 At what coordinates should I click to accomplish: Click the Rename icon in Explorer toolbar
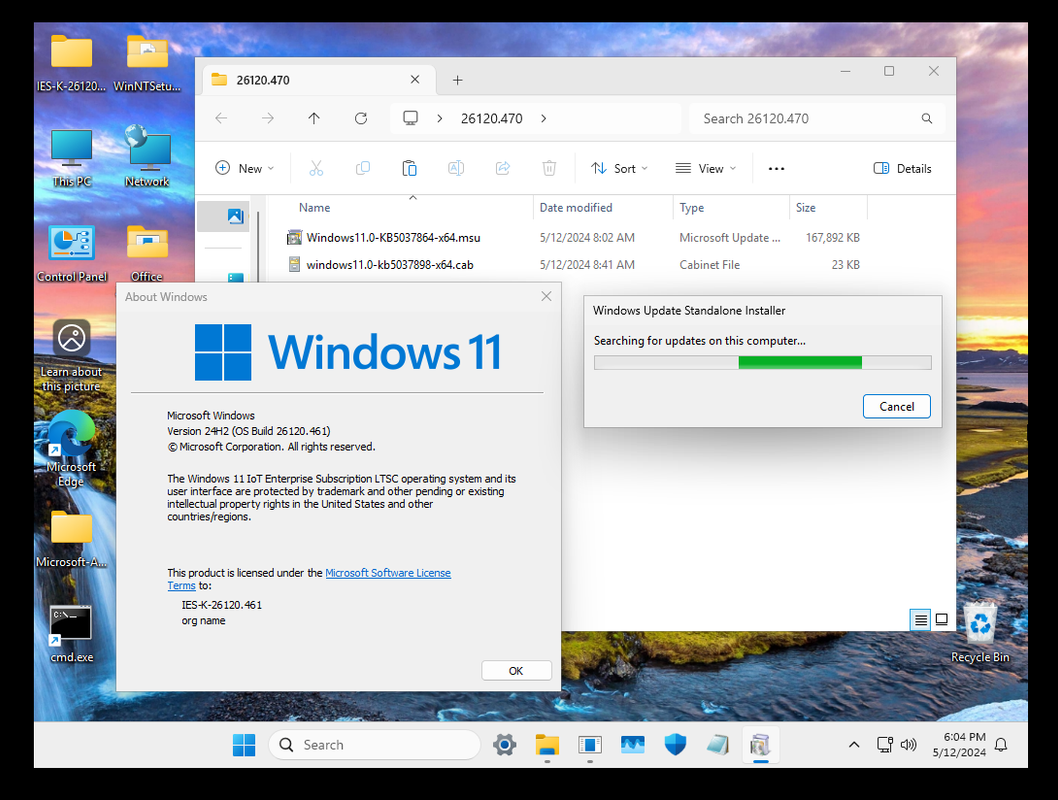(456, 168)
